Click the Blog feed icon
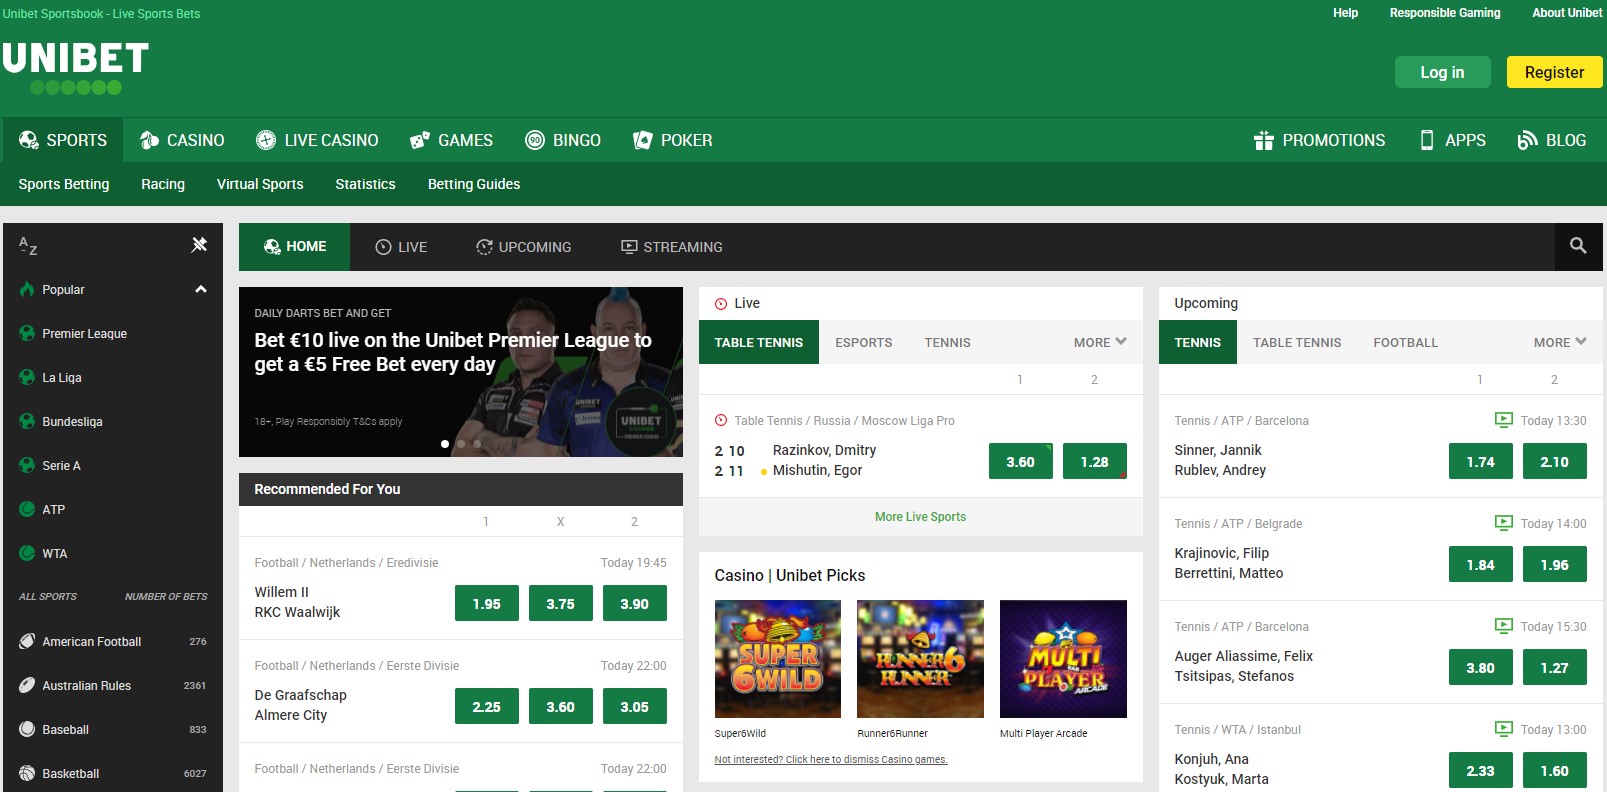1607x792 pixels. point(1527,140)
